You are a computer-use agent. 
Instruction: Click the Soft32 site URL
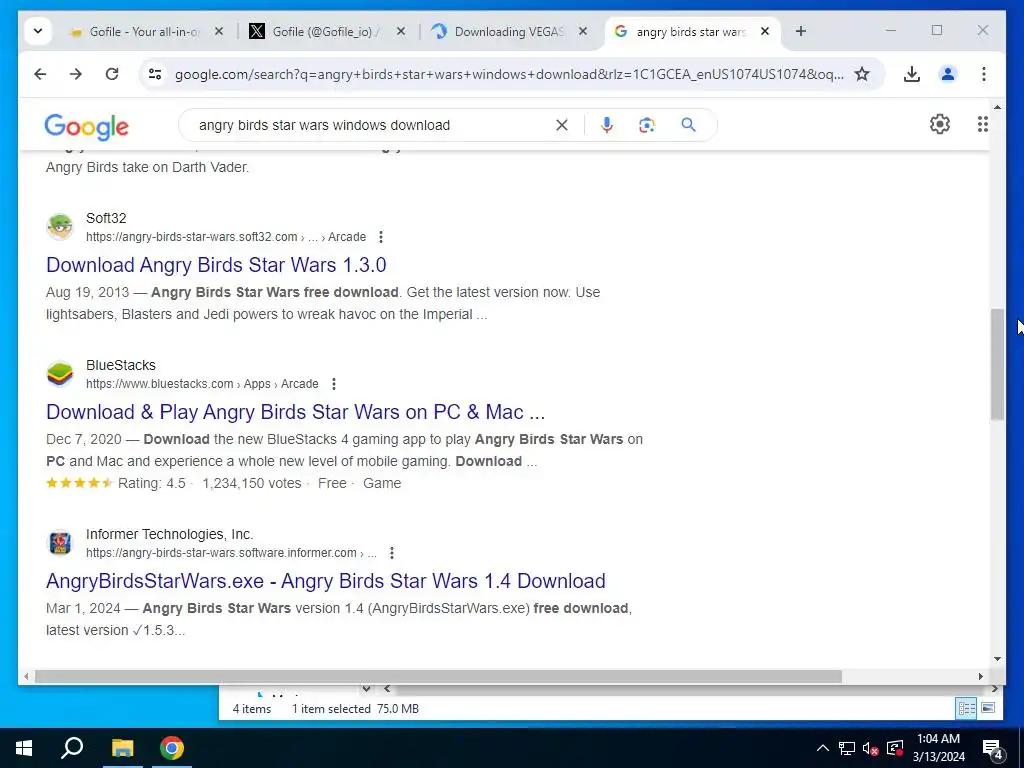point(226,237)
